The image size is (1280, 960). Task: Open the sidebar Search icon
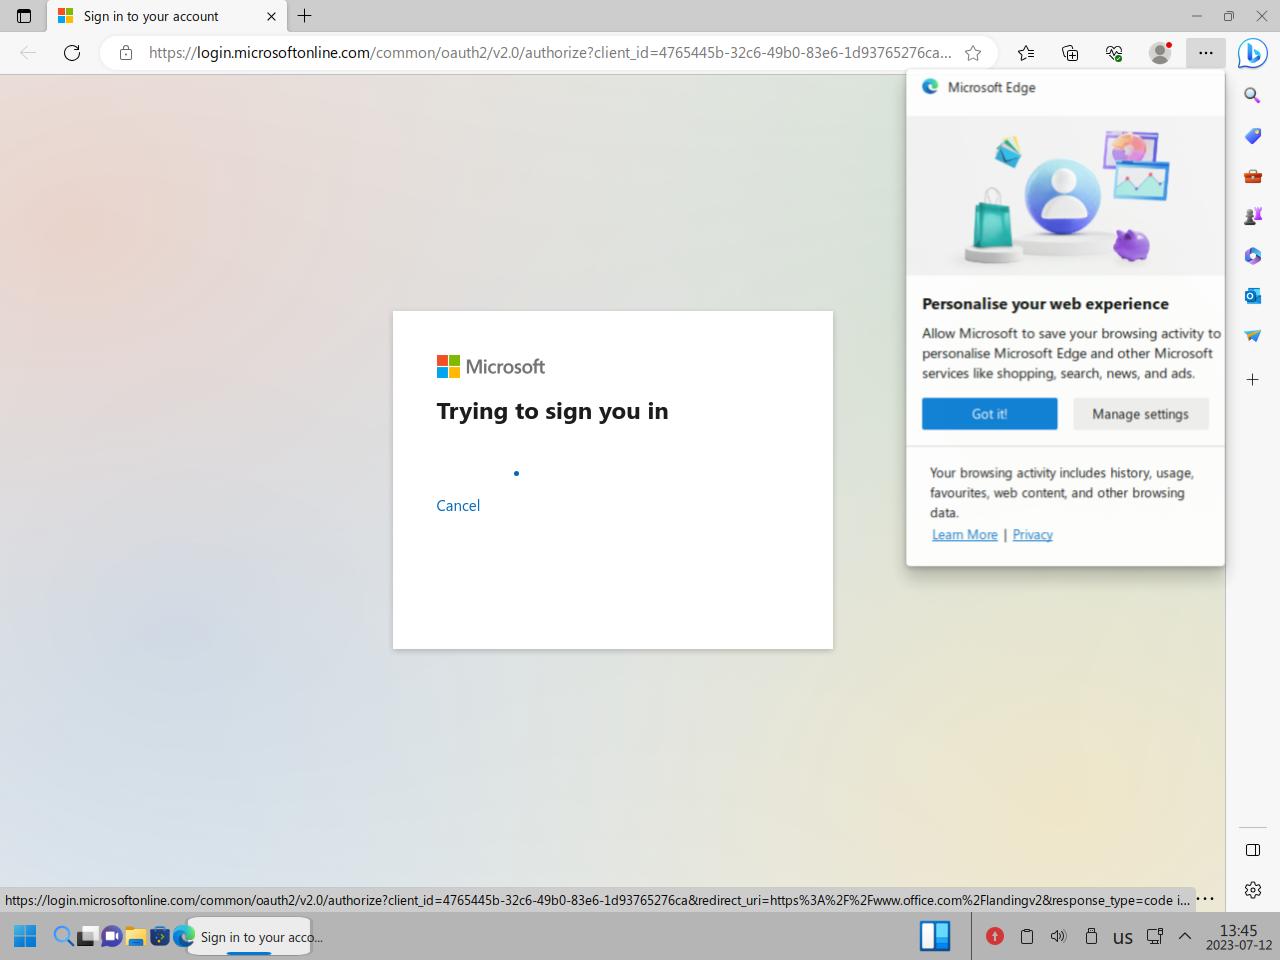click(1252, 96)
